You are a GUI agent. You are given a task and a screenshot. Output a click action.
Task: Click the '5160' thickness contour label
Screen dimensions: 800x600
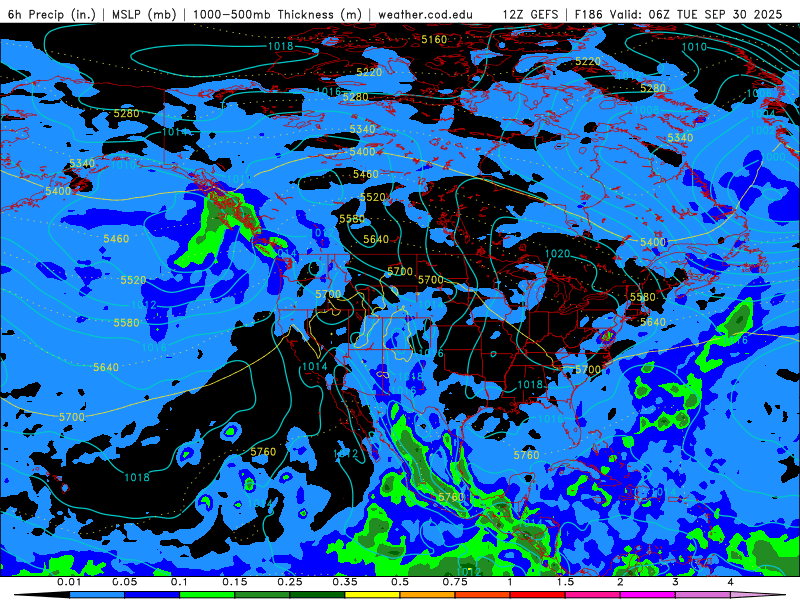[x=434, y=39]
